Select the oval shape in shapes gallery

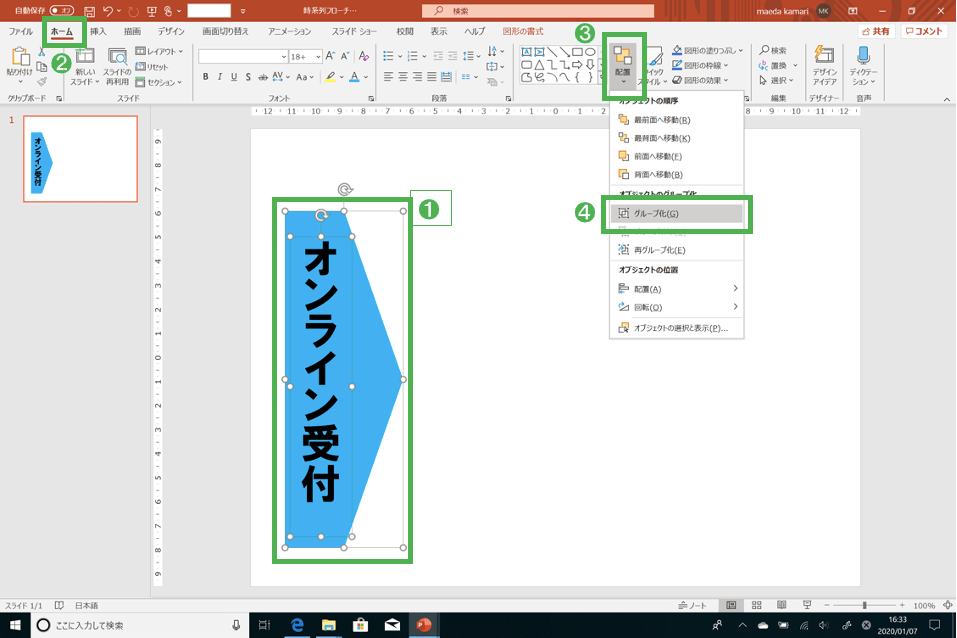point(590,53)
